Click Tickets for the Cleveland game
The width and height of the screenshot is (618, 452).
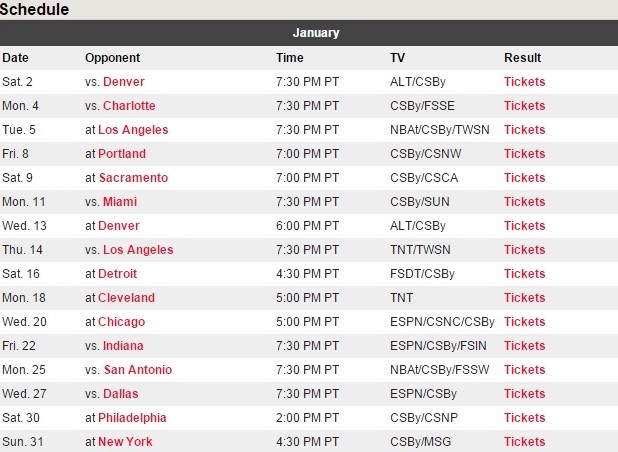525,298
